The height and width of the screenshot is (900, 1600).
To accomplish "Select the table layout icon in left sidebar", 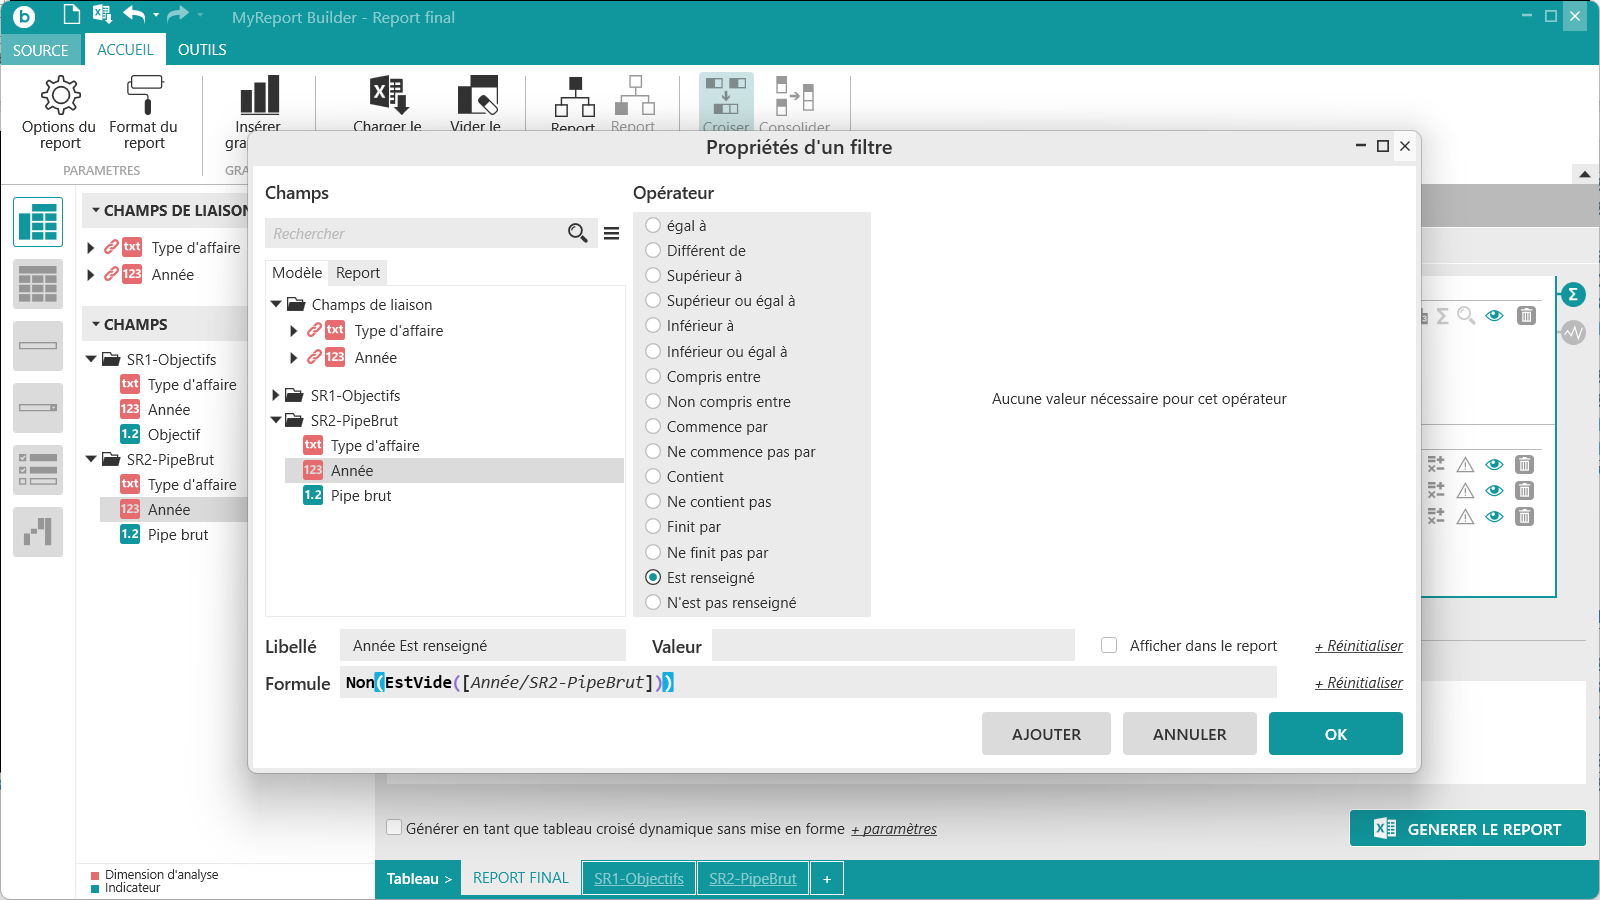I will pos(38,222).
